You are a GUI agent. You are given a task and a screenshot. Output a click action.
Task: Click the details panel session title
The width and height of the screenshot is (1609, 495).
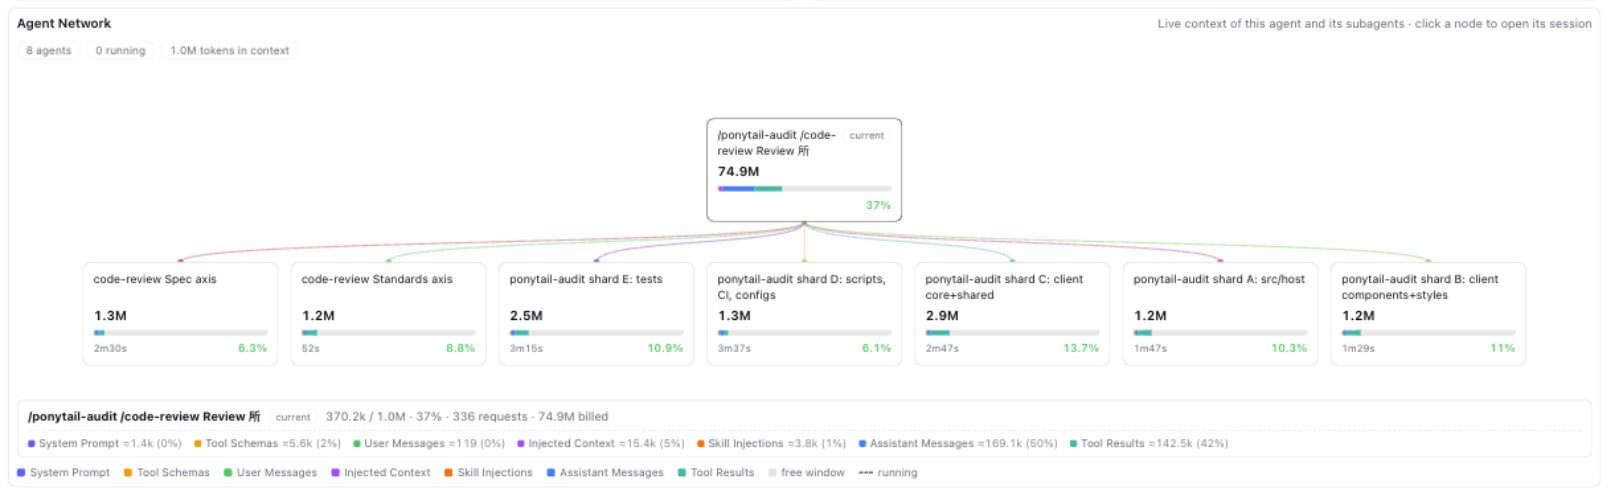coord(144,417)
